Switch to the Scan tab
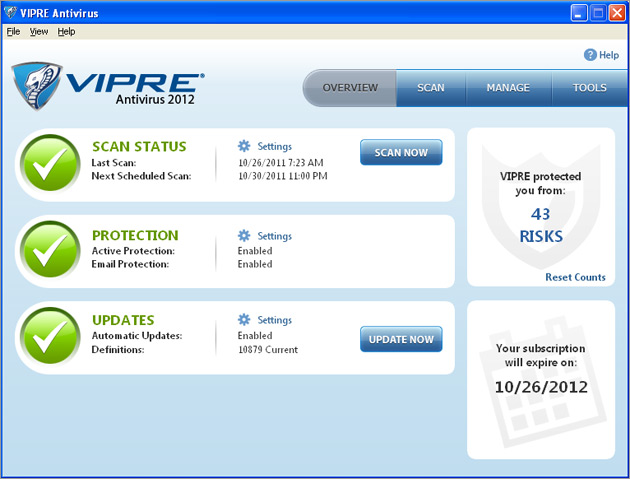This screenshot has width=630, height=479. (x=431, y=88)
